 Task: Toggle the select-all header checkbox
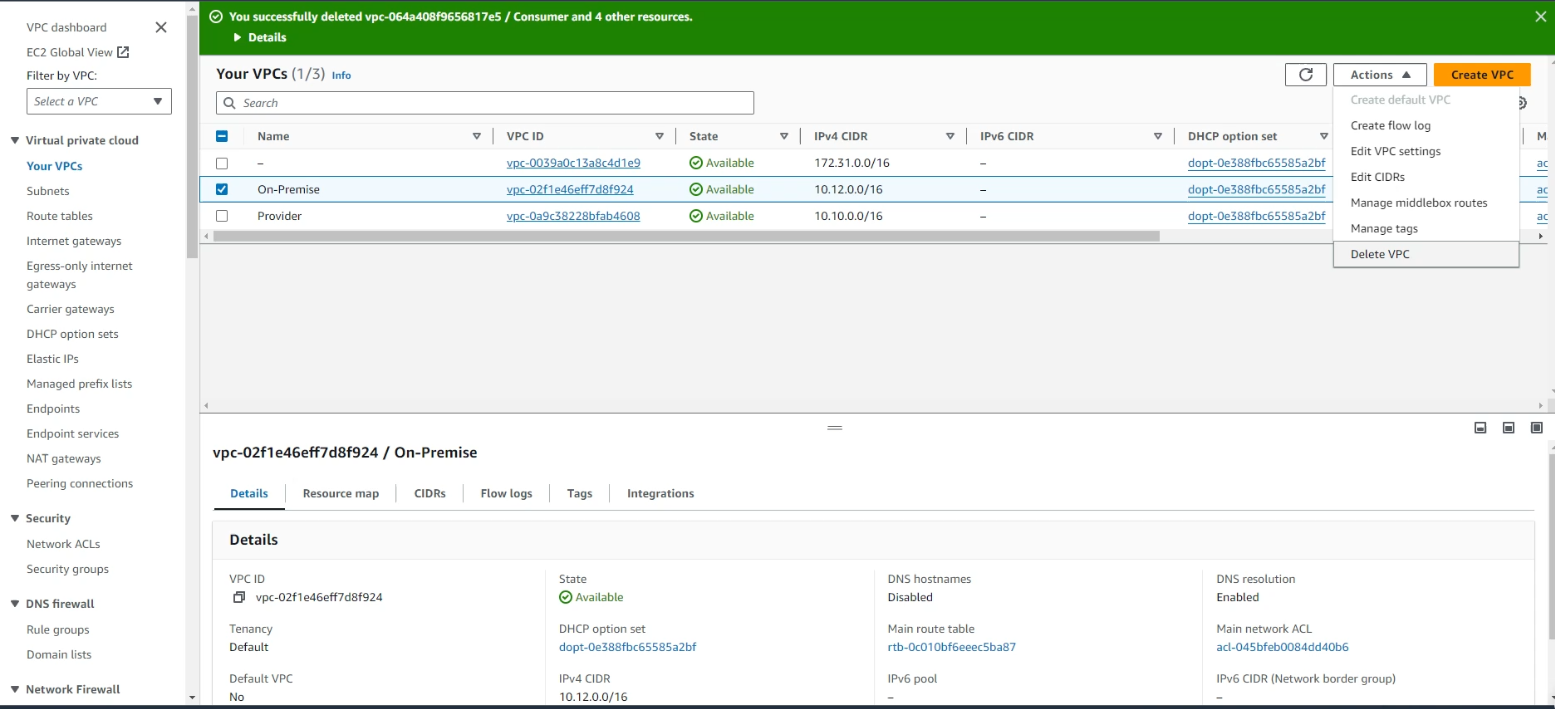(222, 136)
